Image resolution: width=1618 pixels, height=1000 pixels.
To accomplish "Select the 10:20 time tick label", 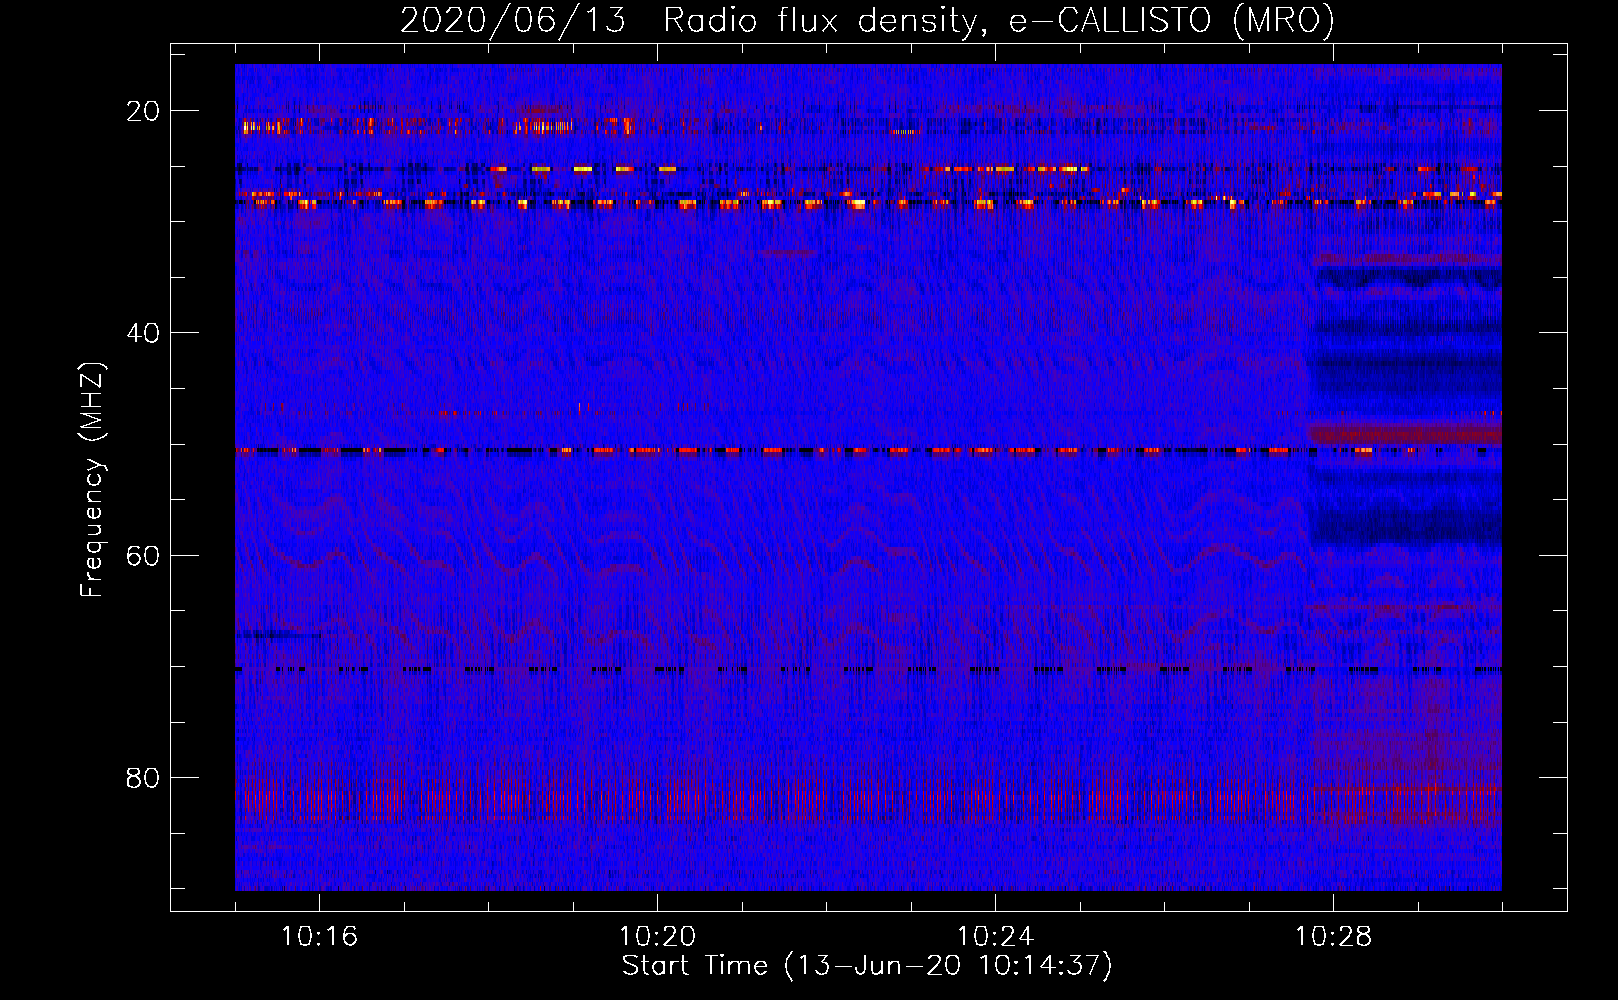I will point(657,937).
